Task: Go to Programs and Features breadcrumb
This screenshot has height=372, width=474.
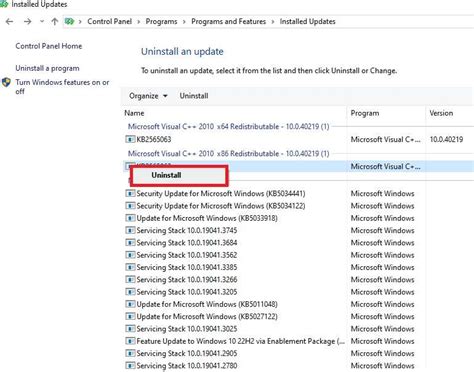Action: 228,22
